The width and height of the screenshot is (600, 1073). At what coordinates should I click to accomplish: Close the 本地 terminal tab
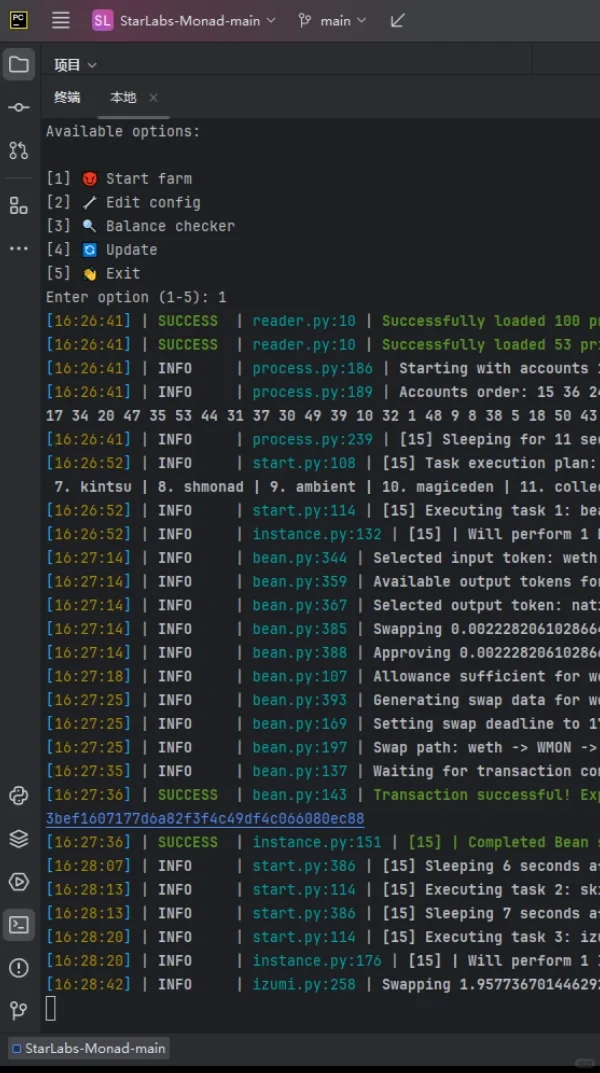pos(153,98)
